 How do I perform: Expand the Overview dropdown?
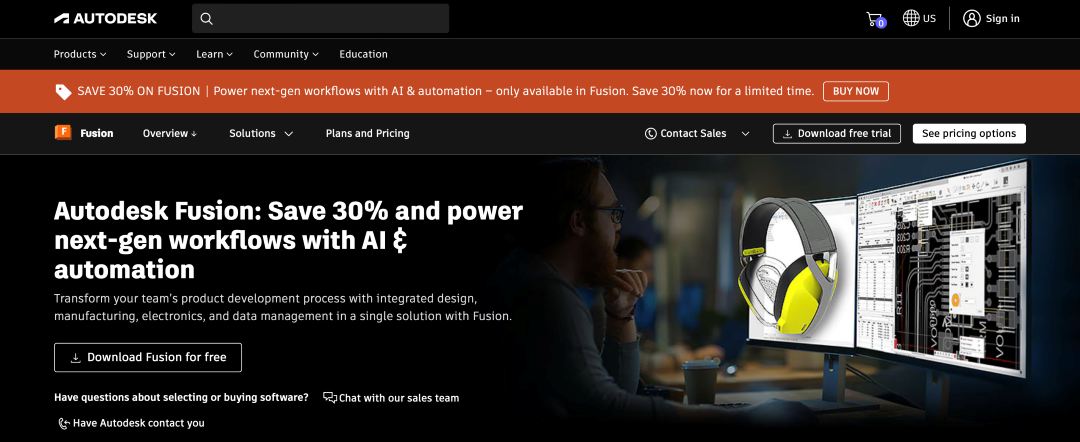click(169, 134)
